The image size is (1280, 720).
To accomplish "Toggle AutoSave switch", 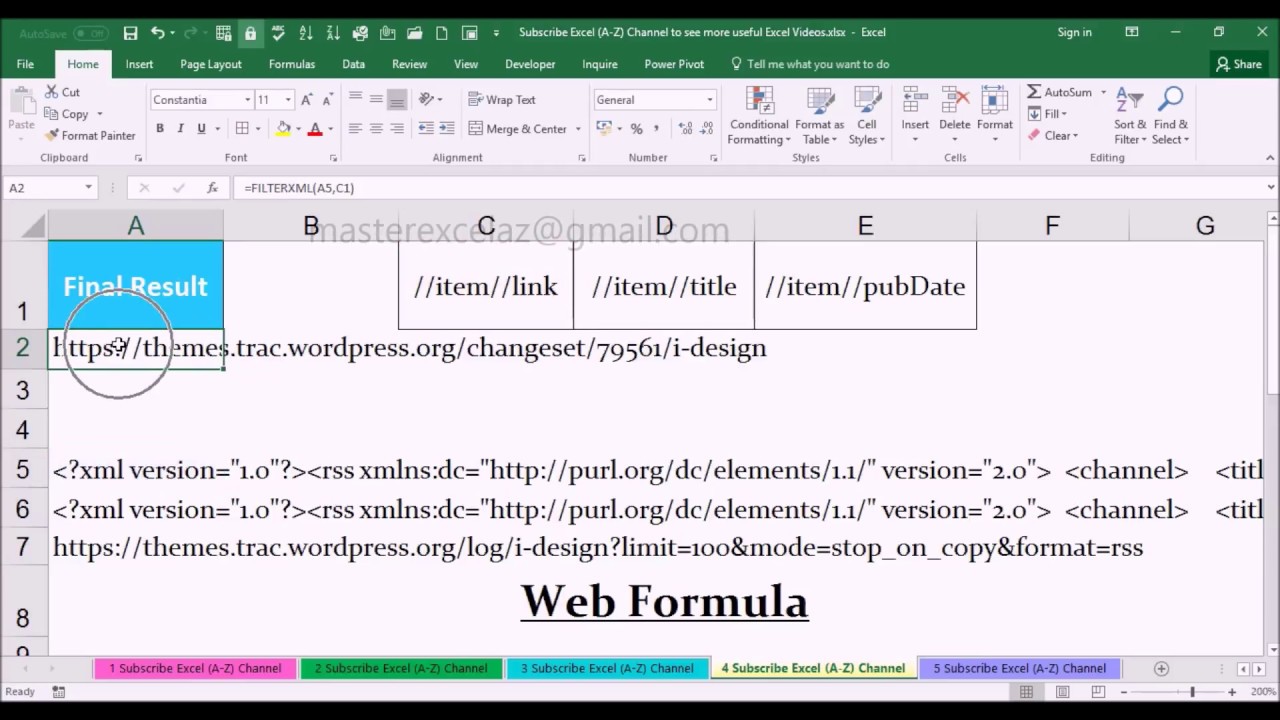I will (x=90, y=33).
